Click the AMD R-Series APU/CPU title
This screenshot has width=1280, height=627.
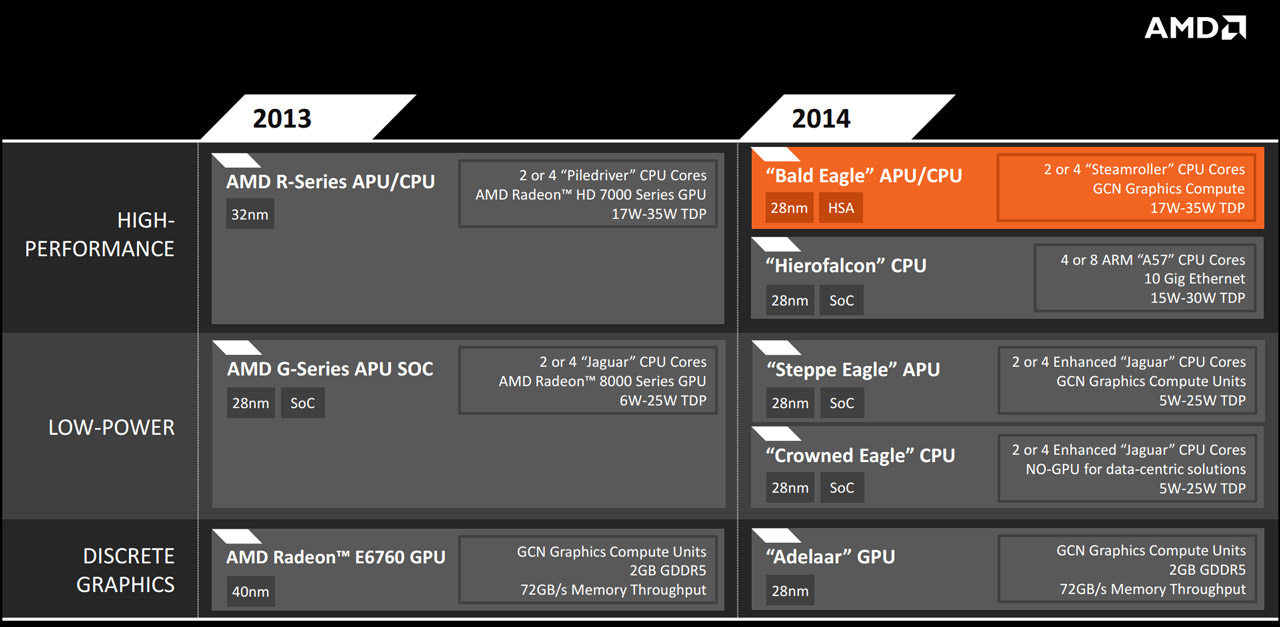(x=330, y=181)
